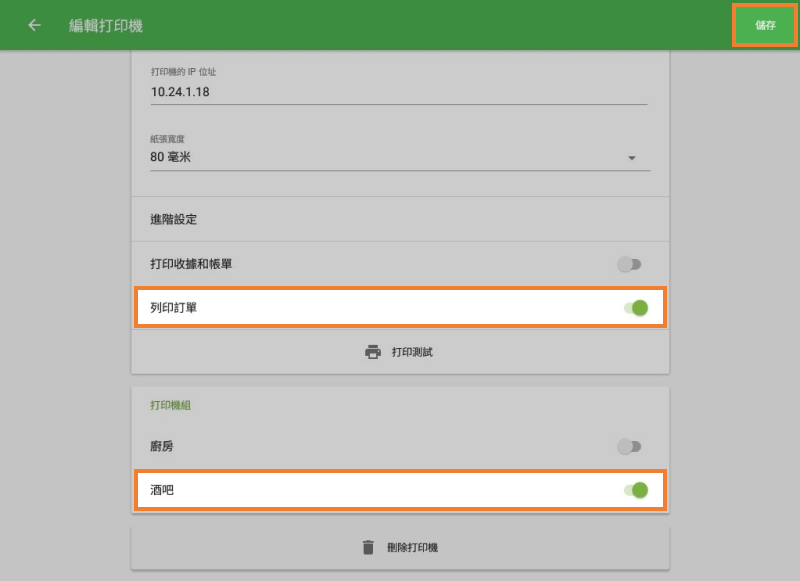Select the delete bin icon at bottom
The image size is (800, 581).
coord(366,546)
